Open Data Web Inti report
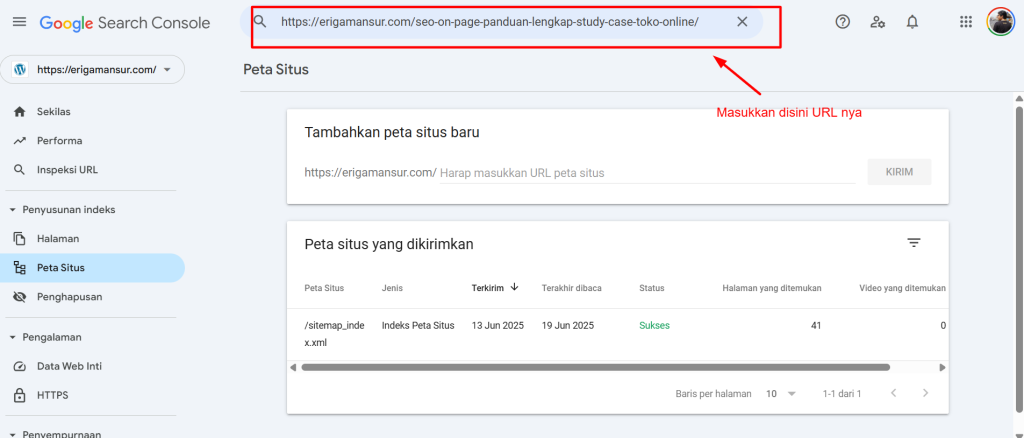 (69, 366)
